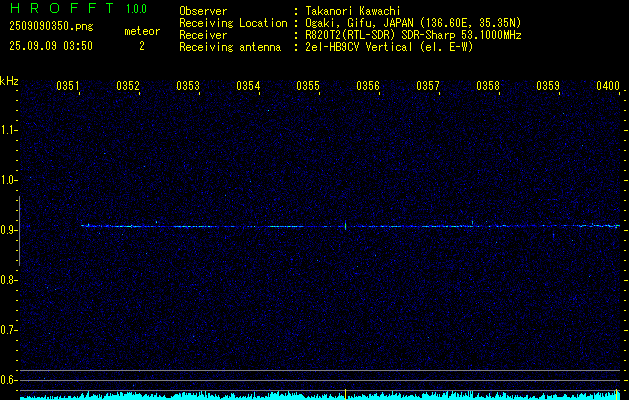
Task: Click the bright meteor echo spike near 0355
Action: click(345, 225)
